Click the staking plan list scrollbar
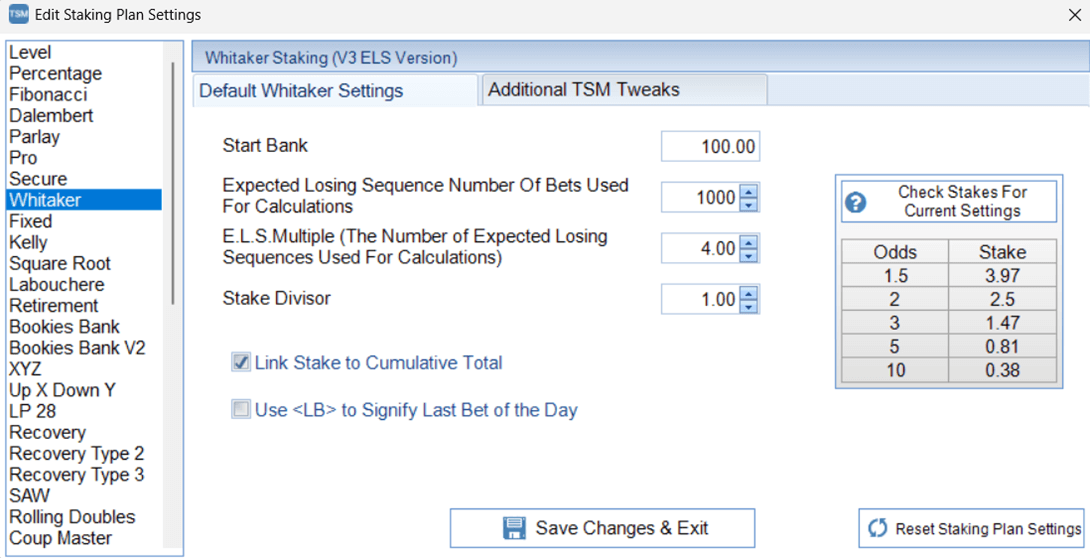 click(x=173, y=184)
